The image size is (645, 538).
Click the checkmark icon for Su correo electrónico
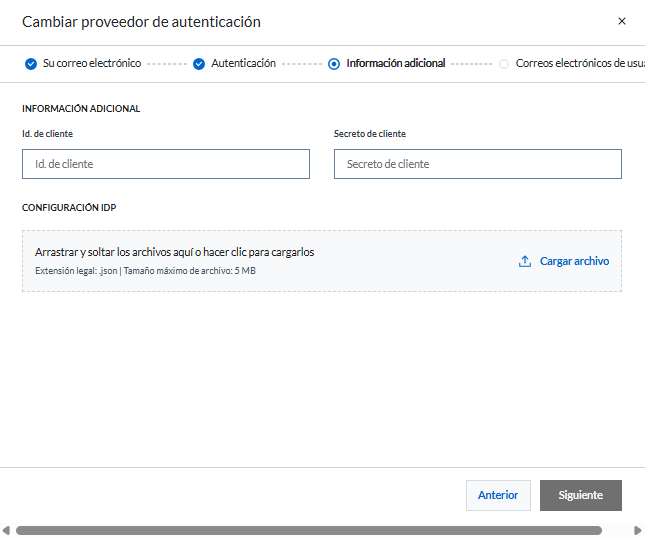[x=31, y=64]
